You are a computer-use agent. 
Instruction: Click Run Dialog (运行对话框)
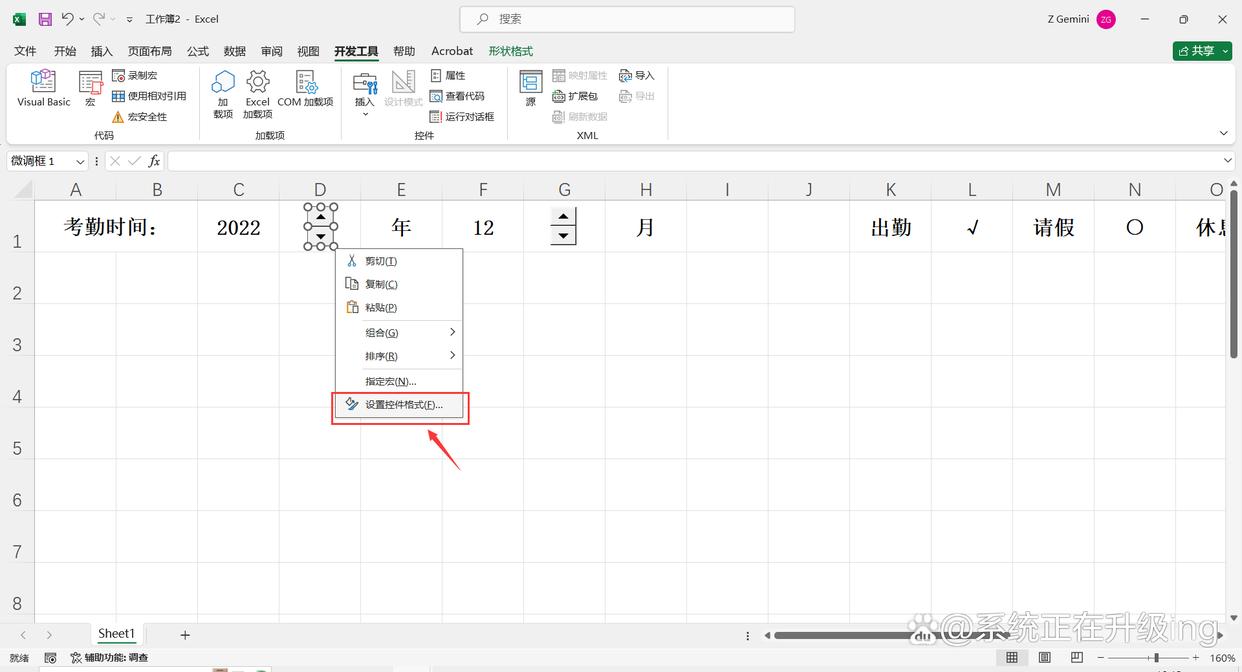[462, 117]
